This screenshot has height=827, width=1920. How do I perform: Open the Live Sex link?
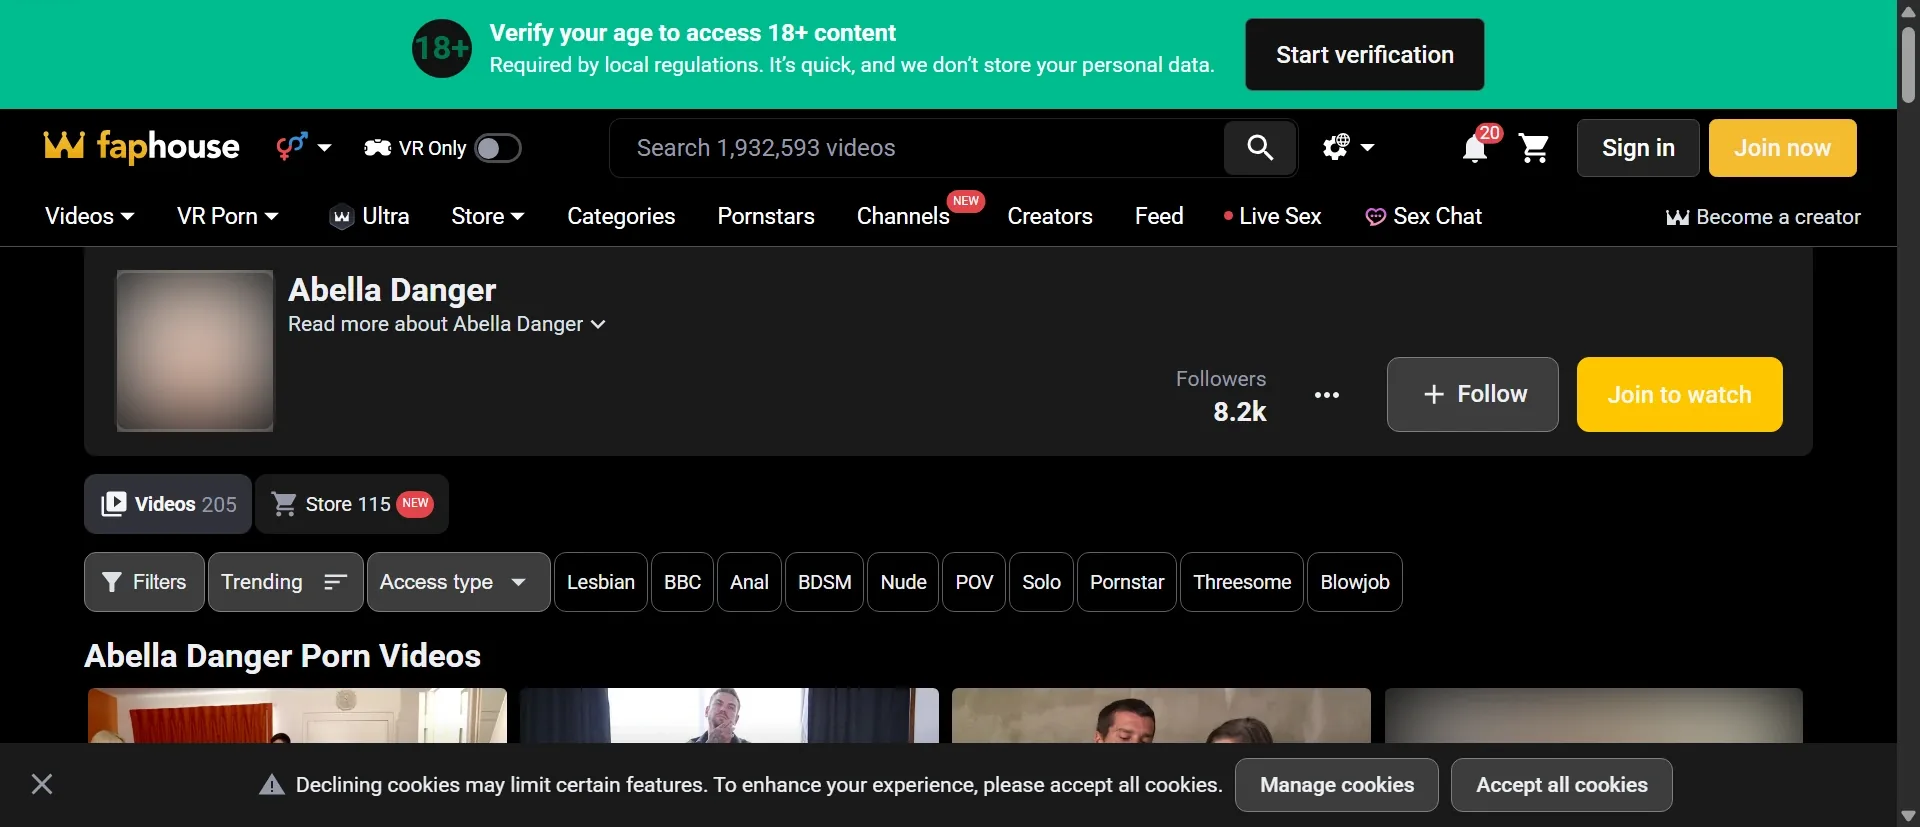point(1272,216)
